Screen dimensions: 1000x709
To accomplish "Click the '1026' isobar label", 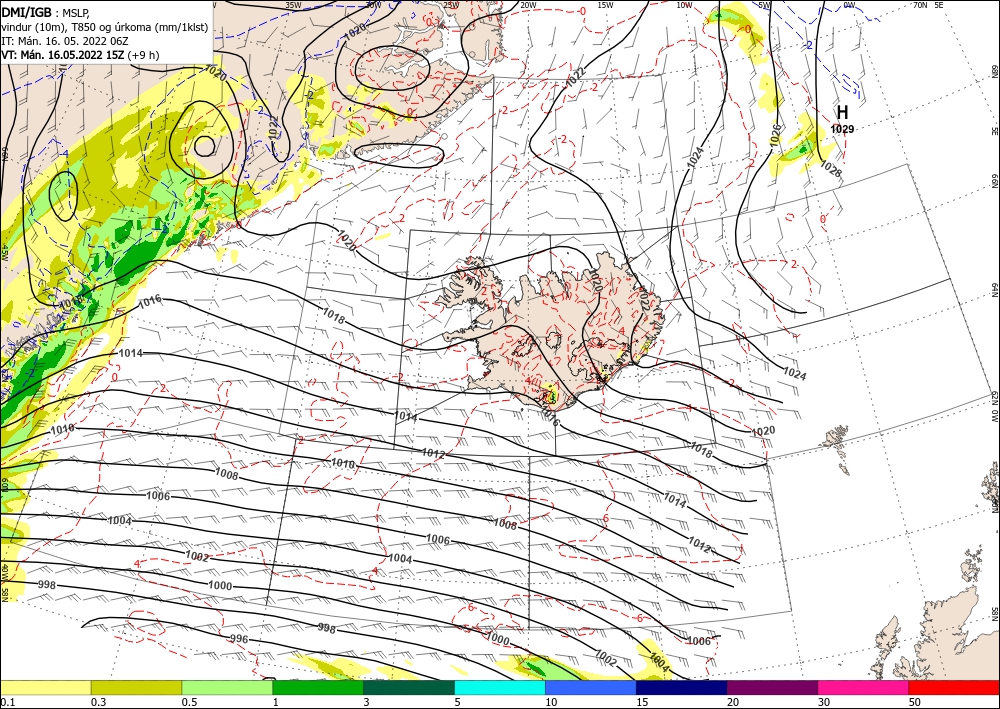I will (776, 136).
